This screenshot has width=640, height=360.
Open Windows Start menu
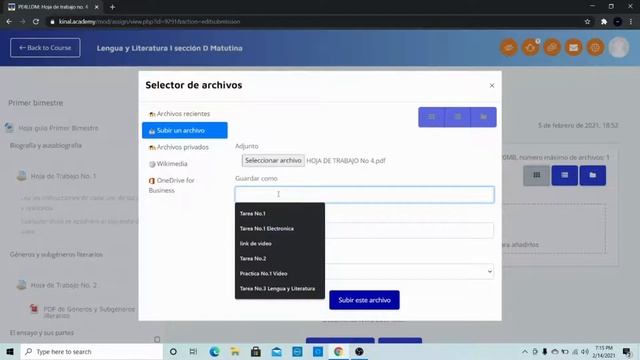click(x=10, y=351)
